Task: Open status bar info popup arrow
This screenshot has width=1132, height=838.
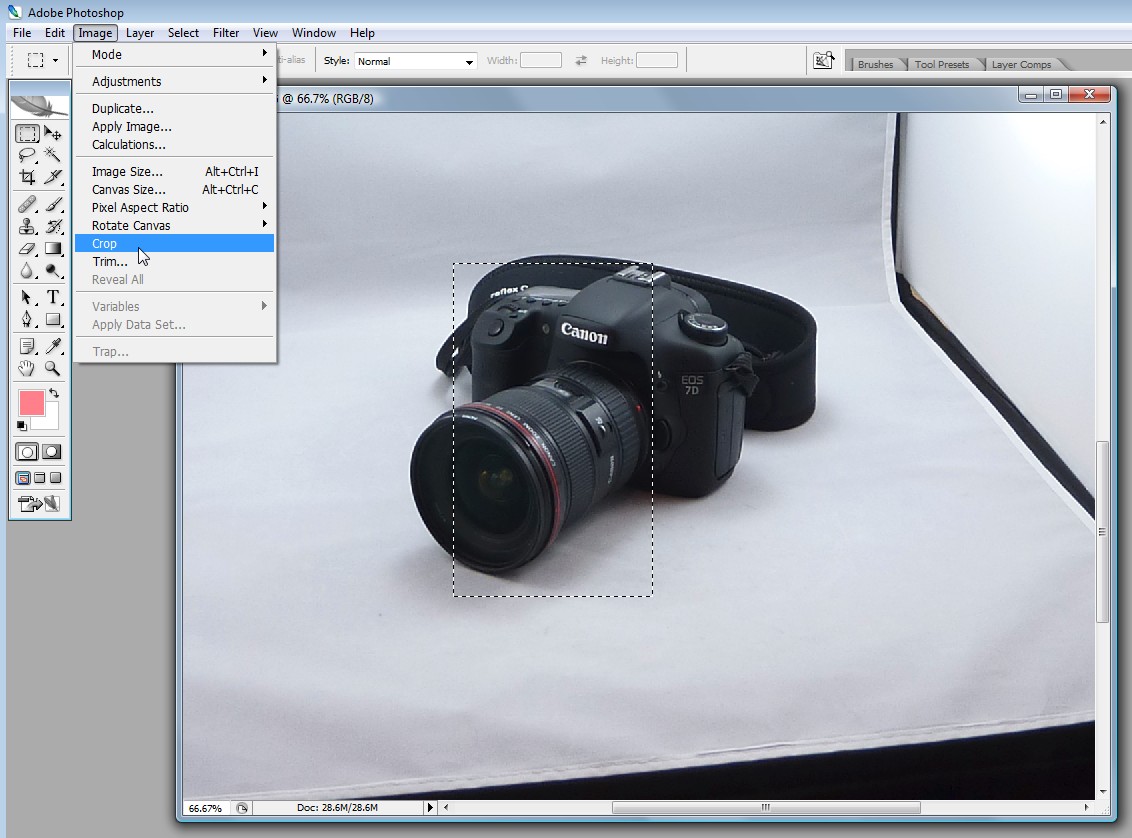Action: click(x=430, y=808)
